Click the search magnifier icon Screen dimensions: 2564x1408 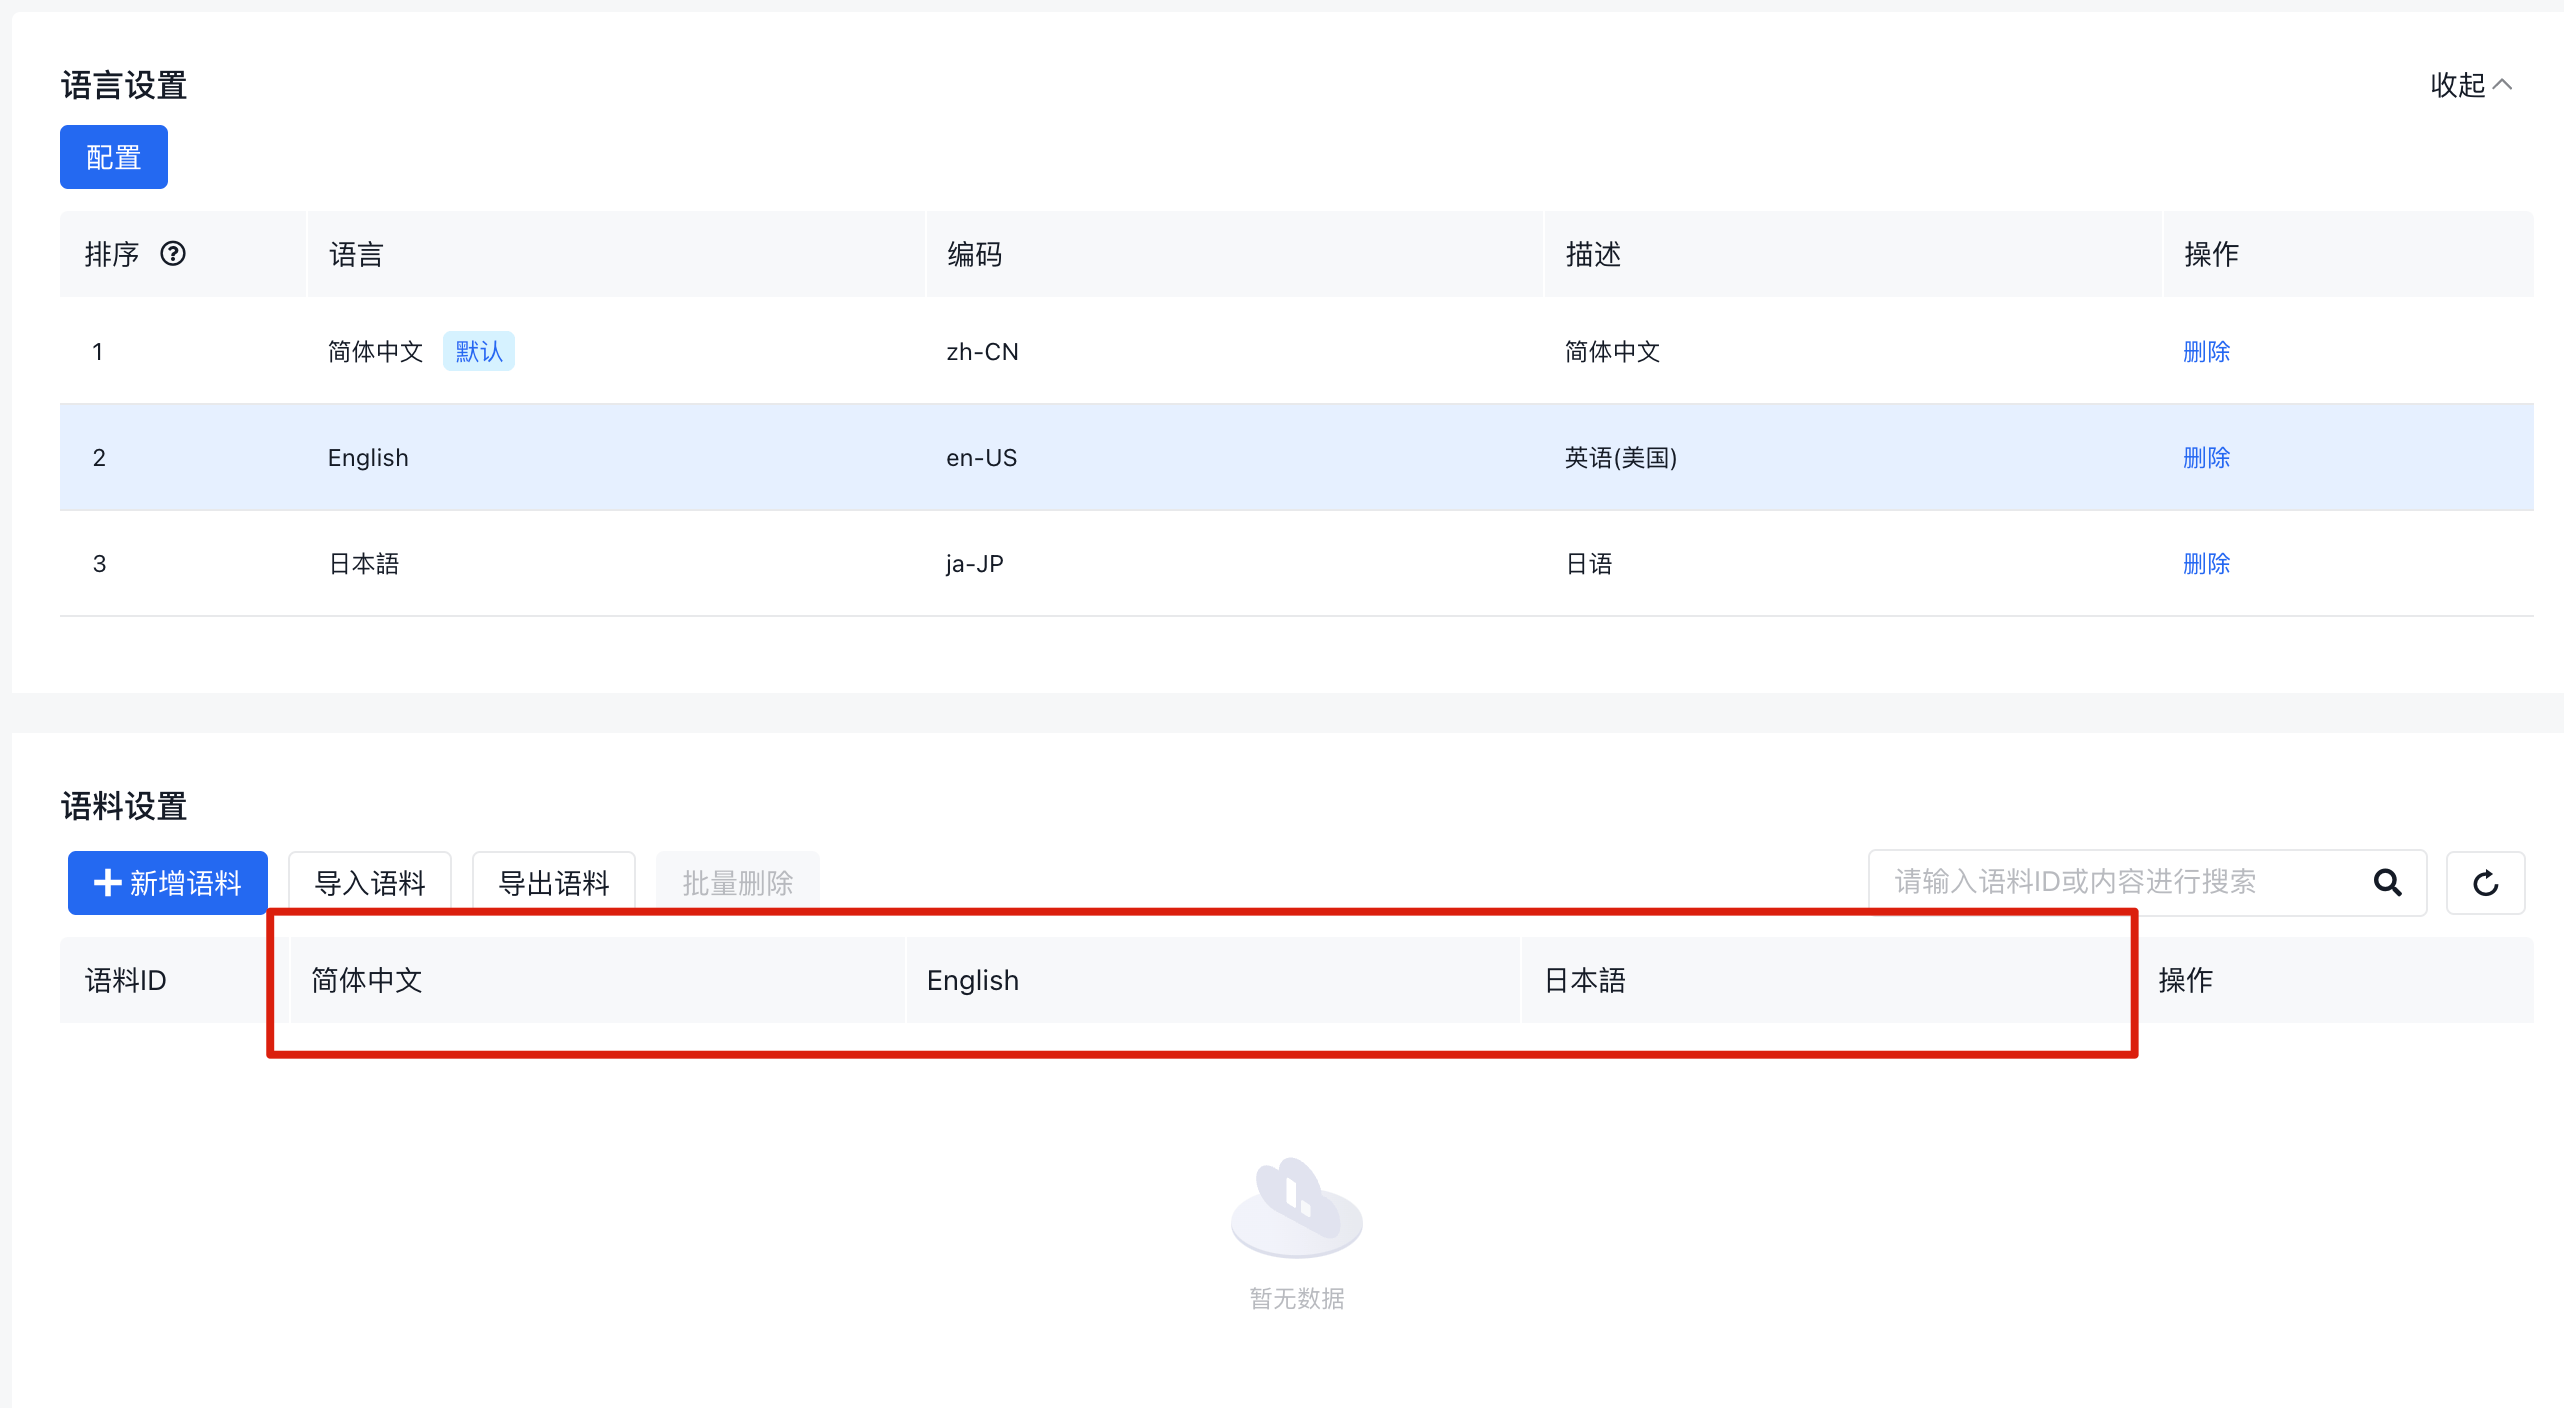tap(2387, 882)
